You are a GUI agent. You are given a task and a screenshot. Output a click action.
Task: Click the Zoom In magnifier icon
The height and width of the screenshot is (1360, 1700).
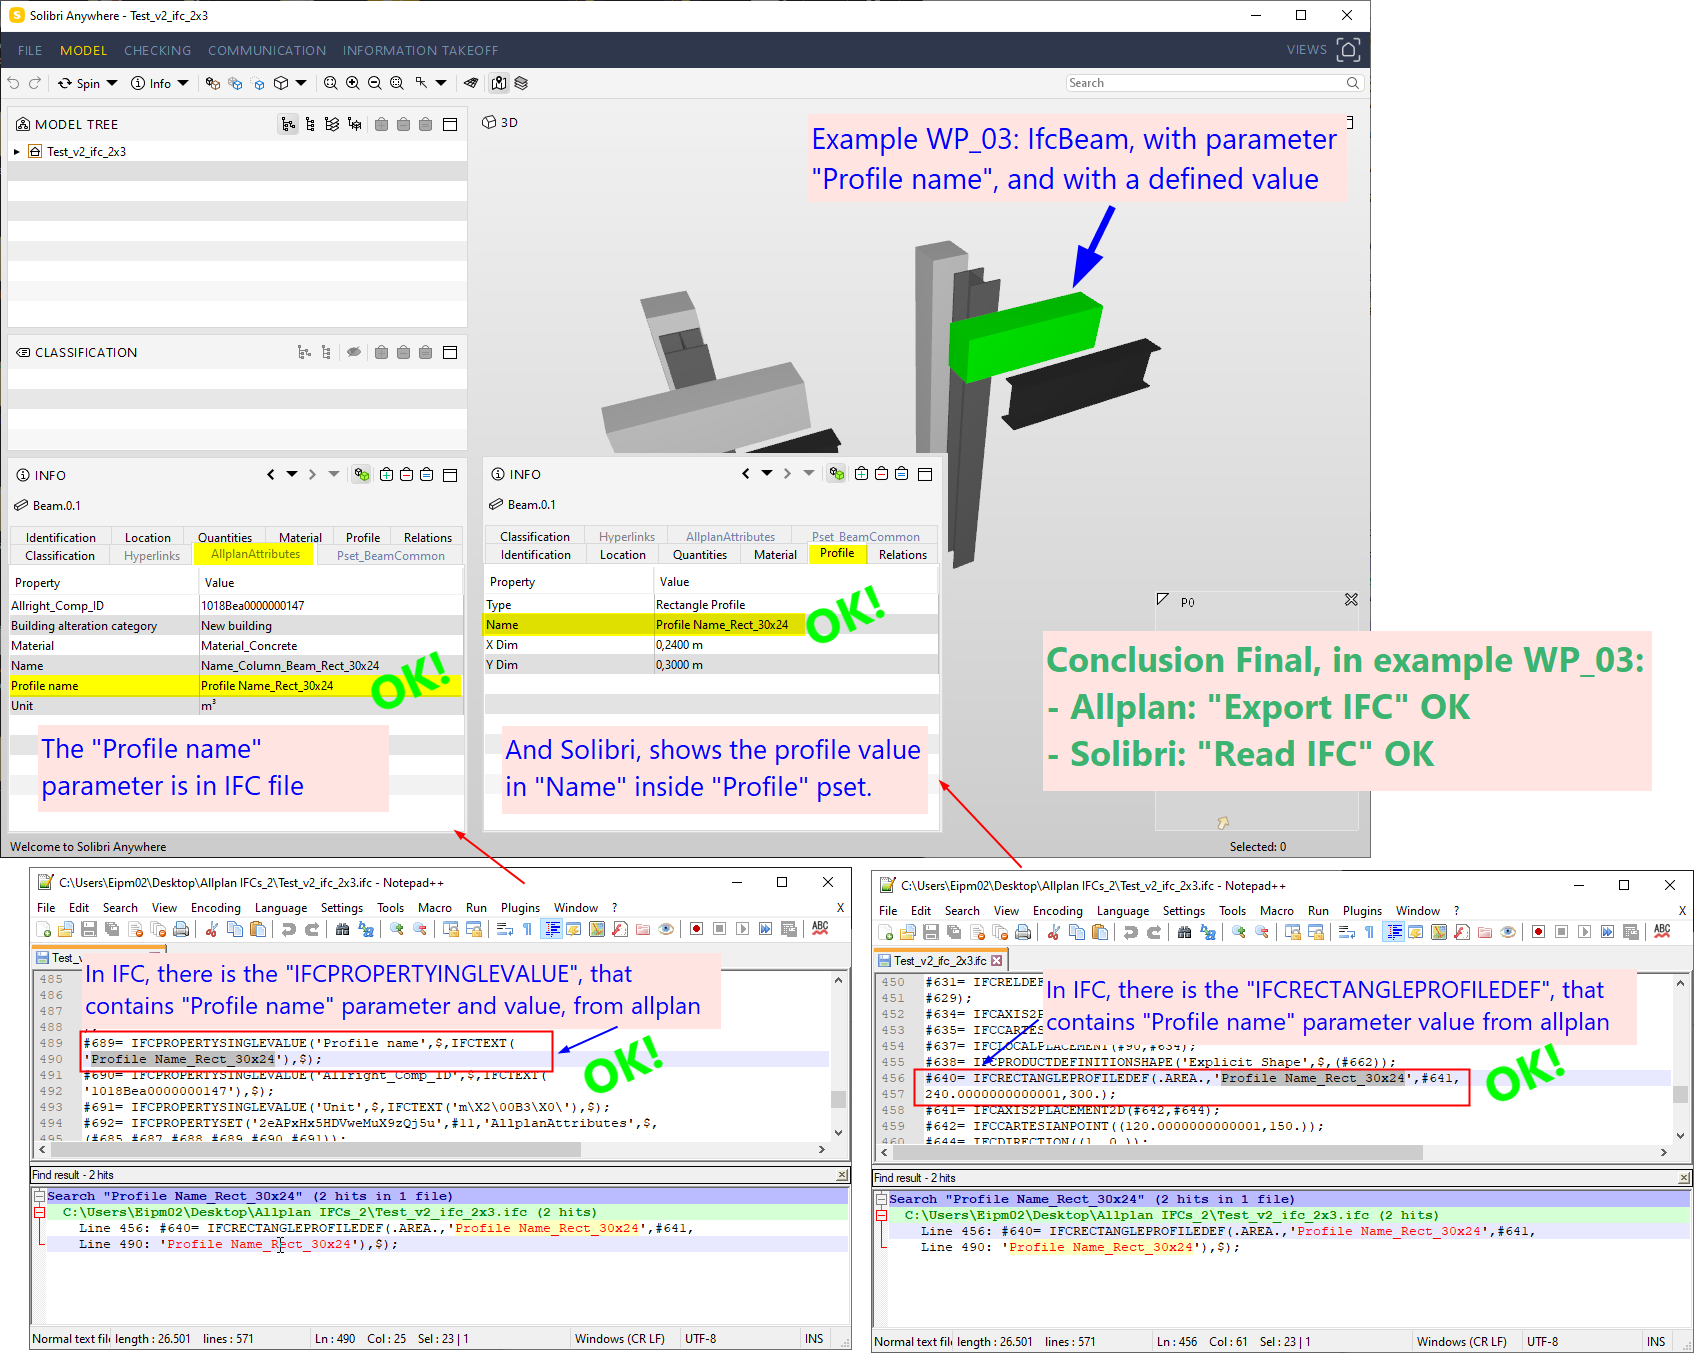point(353,83)
